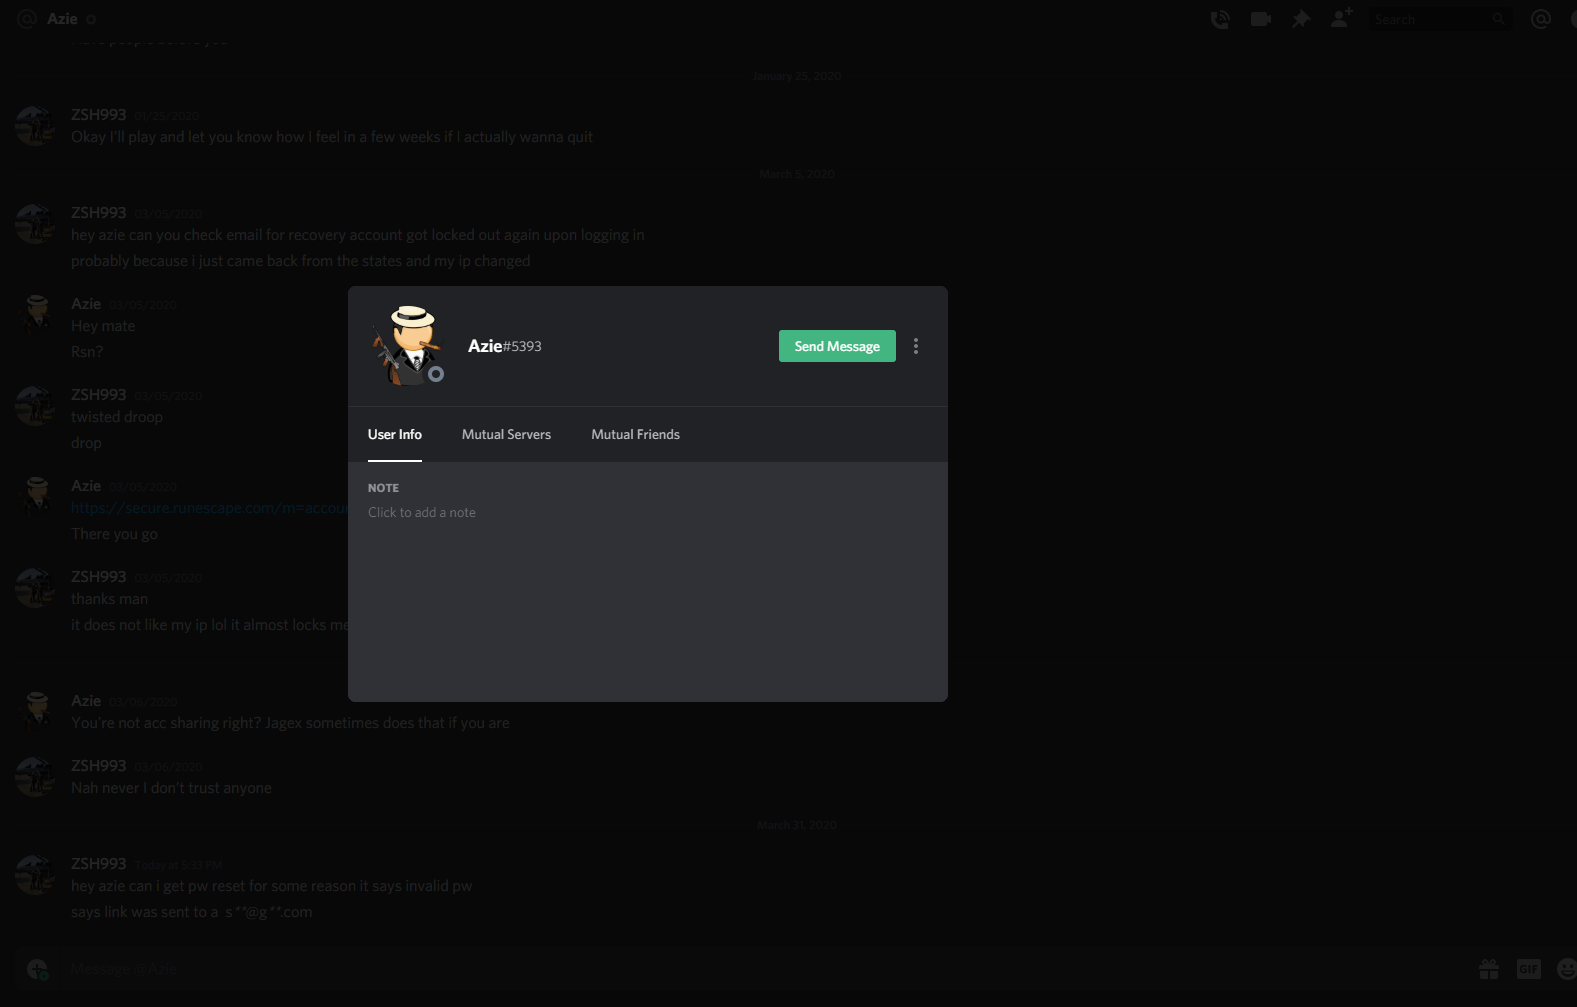Open the three-dot more options menu
Viewport: 1577px width, 1007px height.
(916, 346)
